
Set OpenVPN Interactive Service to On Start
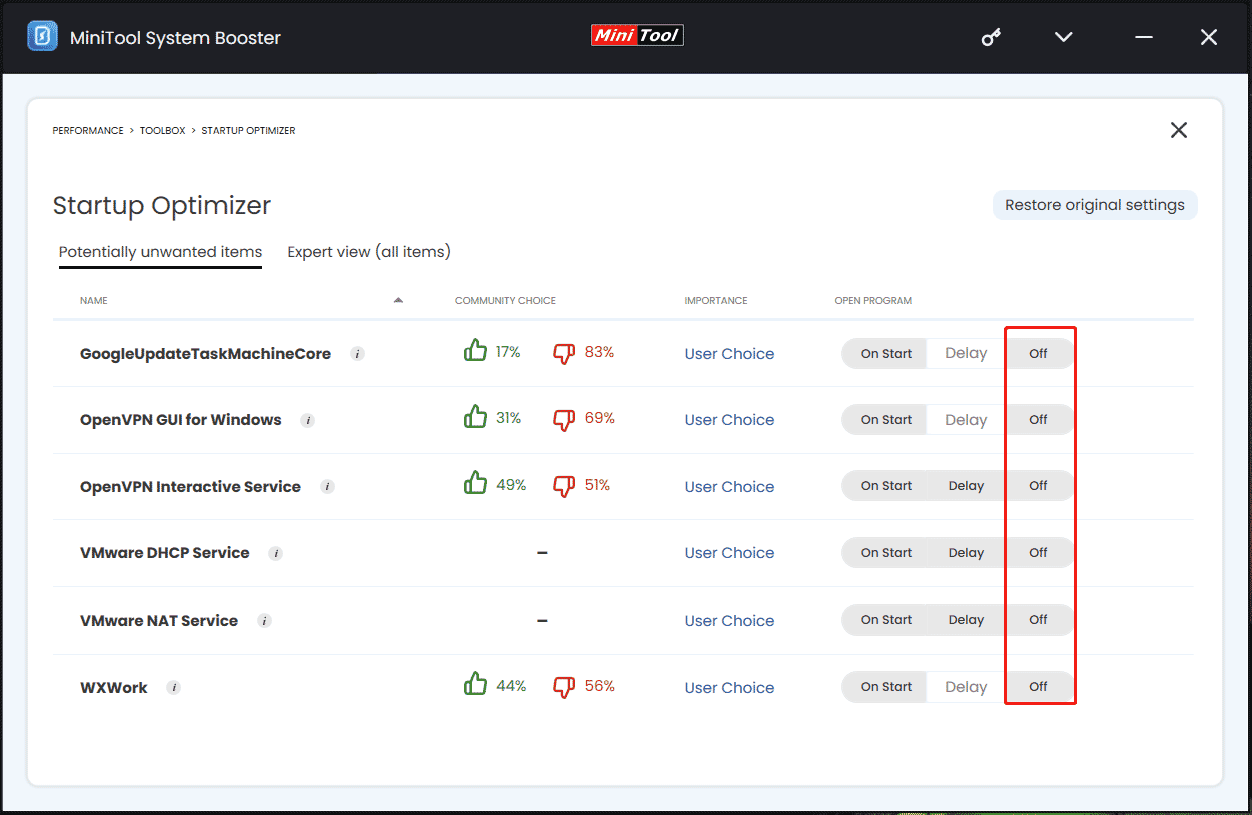point(886,486)
